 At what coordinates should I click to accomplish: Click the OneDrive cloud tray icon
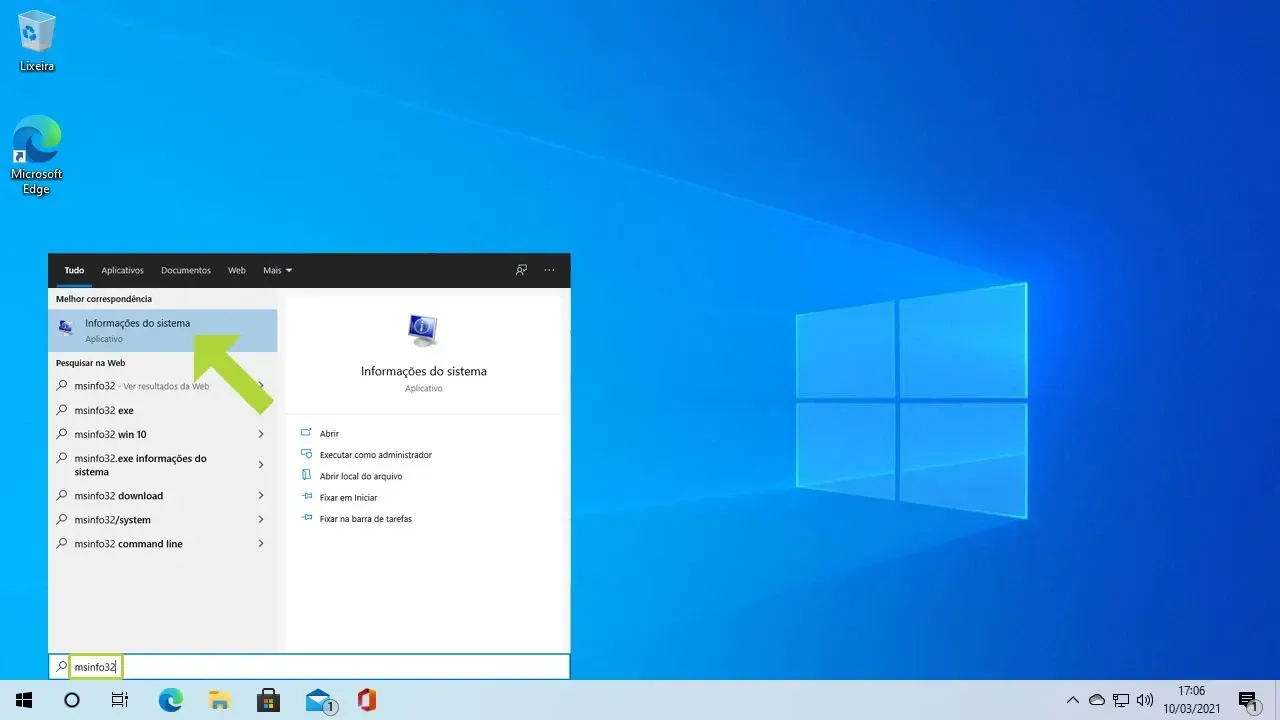tap(1097, 700)
